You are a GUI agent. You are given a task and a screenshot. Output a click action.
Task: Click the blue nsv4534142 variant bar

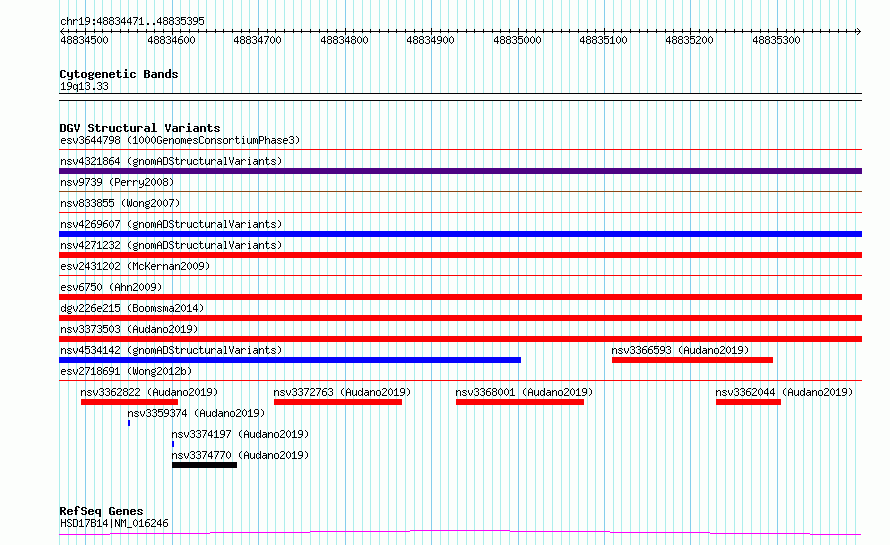pyautogui.click(x=290, y=360)
